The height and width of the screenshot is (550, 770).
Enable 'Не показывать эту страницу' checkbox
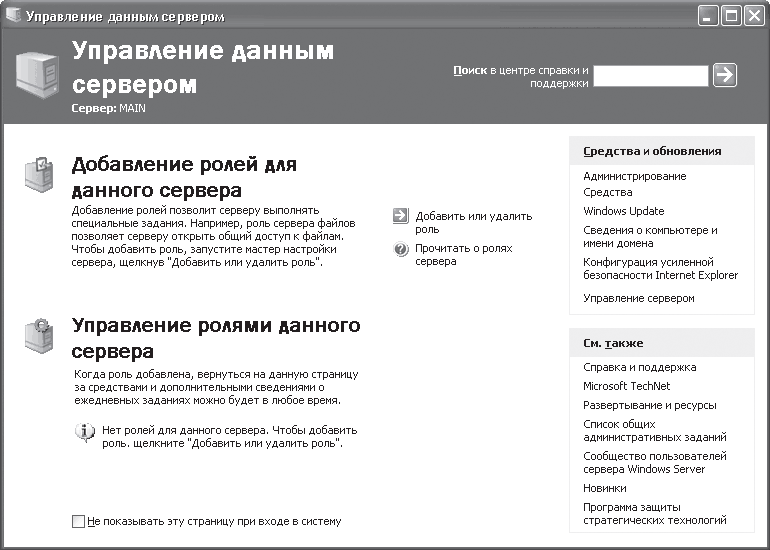[x=78, y=522]
